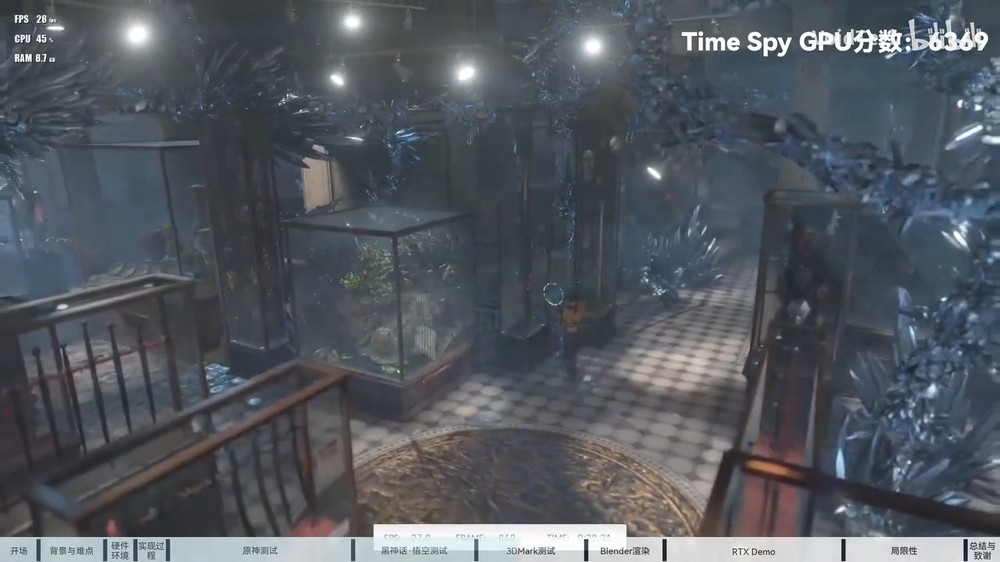The image size is (1000, 562).
Task: Select the 实现过程 chapter segment
Action: pos(151,551)
